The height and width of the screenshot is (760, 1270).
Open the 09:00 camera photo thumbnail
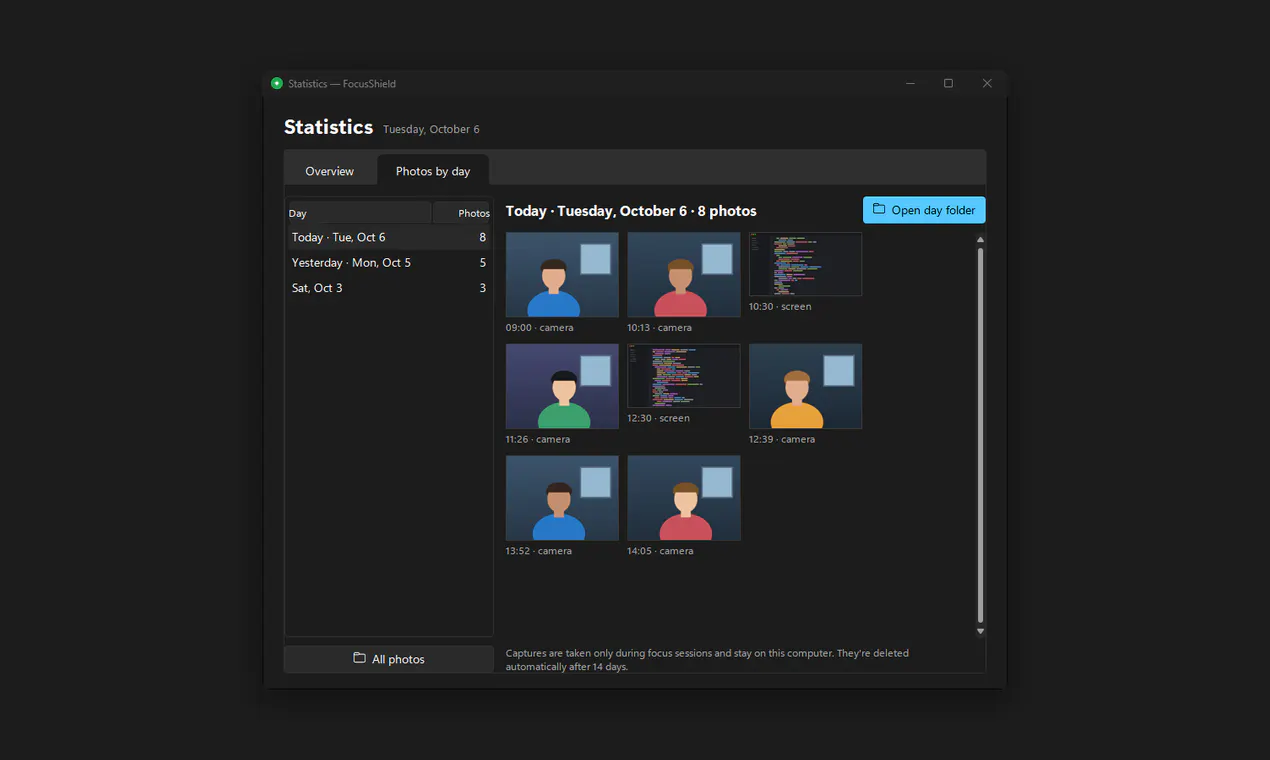coord(562,275)
